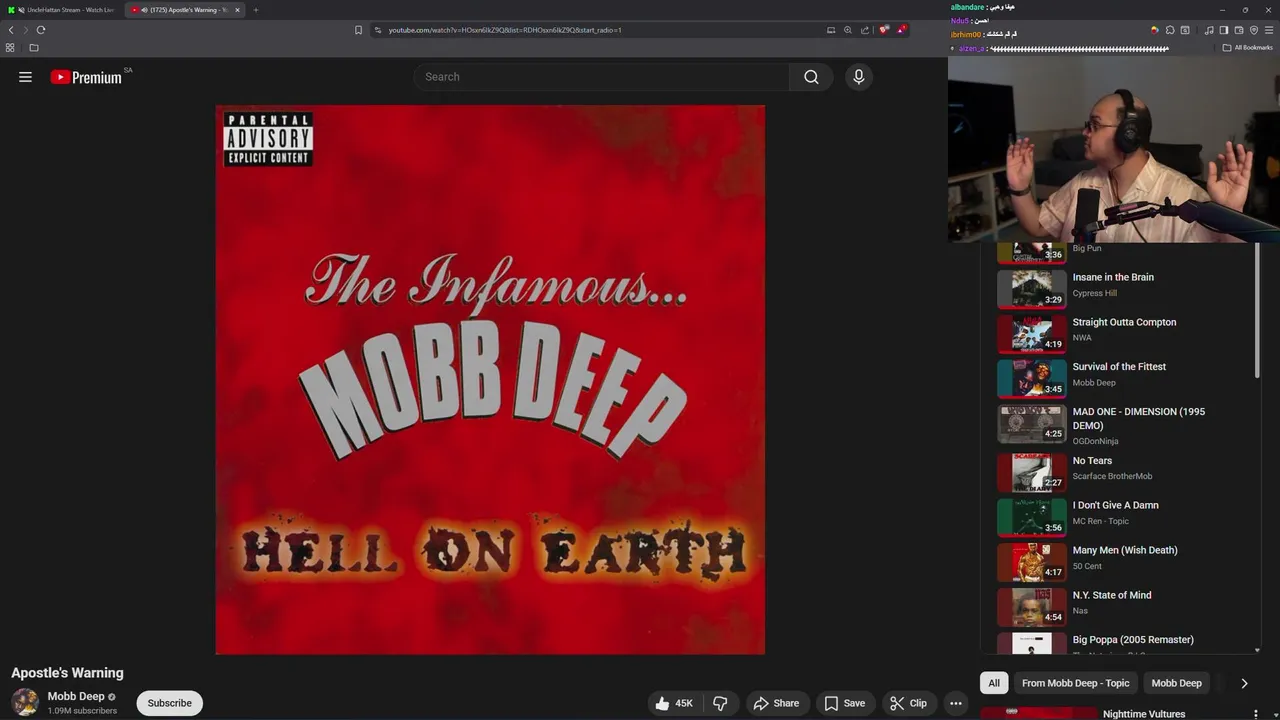Like the video with thumbs-up 45K
1280x720 pixels.
coord(674,703)
